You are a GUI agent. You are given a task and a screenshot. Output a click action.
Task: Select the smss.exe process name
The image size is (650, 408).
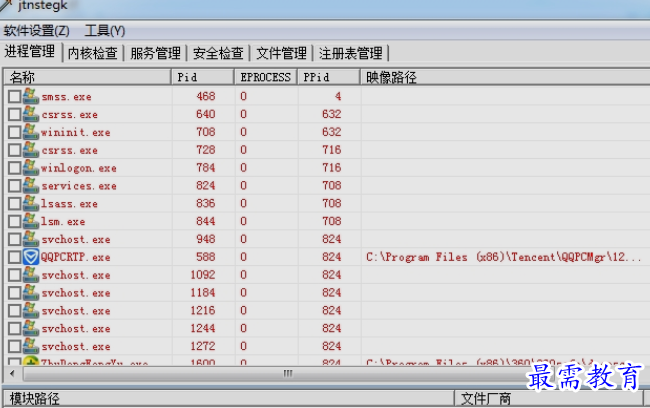point(66,97)
